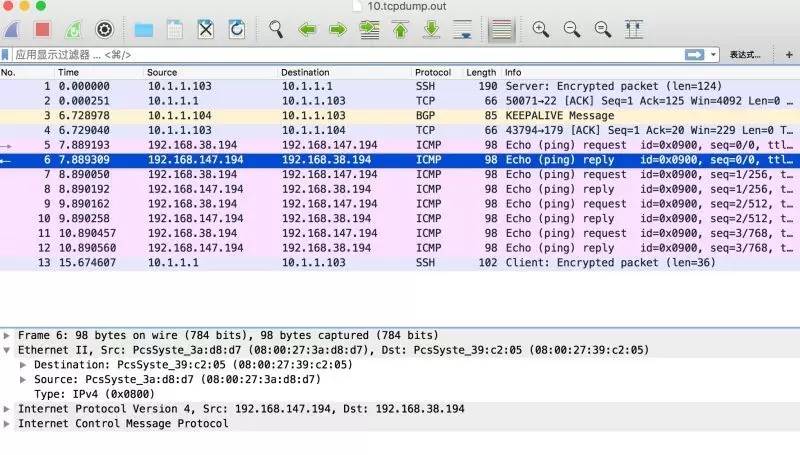Image resolution: width=800 pixels, height=455 pixels.
Task: Sort by the No. column header
Action: 28,72
